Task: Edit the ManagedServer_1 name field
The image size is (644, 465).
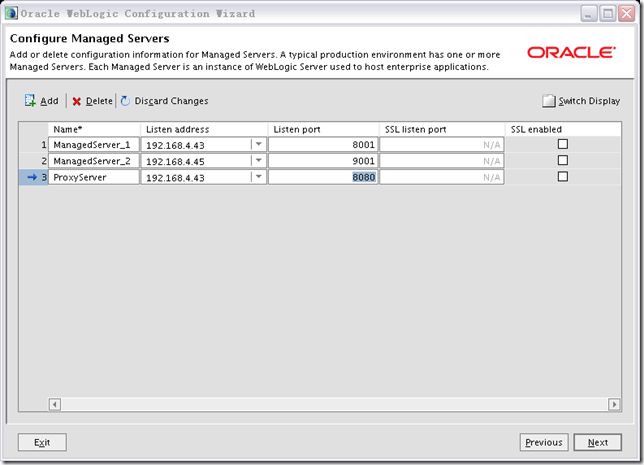Action: (94, 145)
